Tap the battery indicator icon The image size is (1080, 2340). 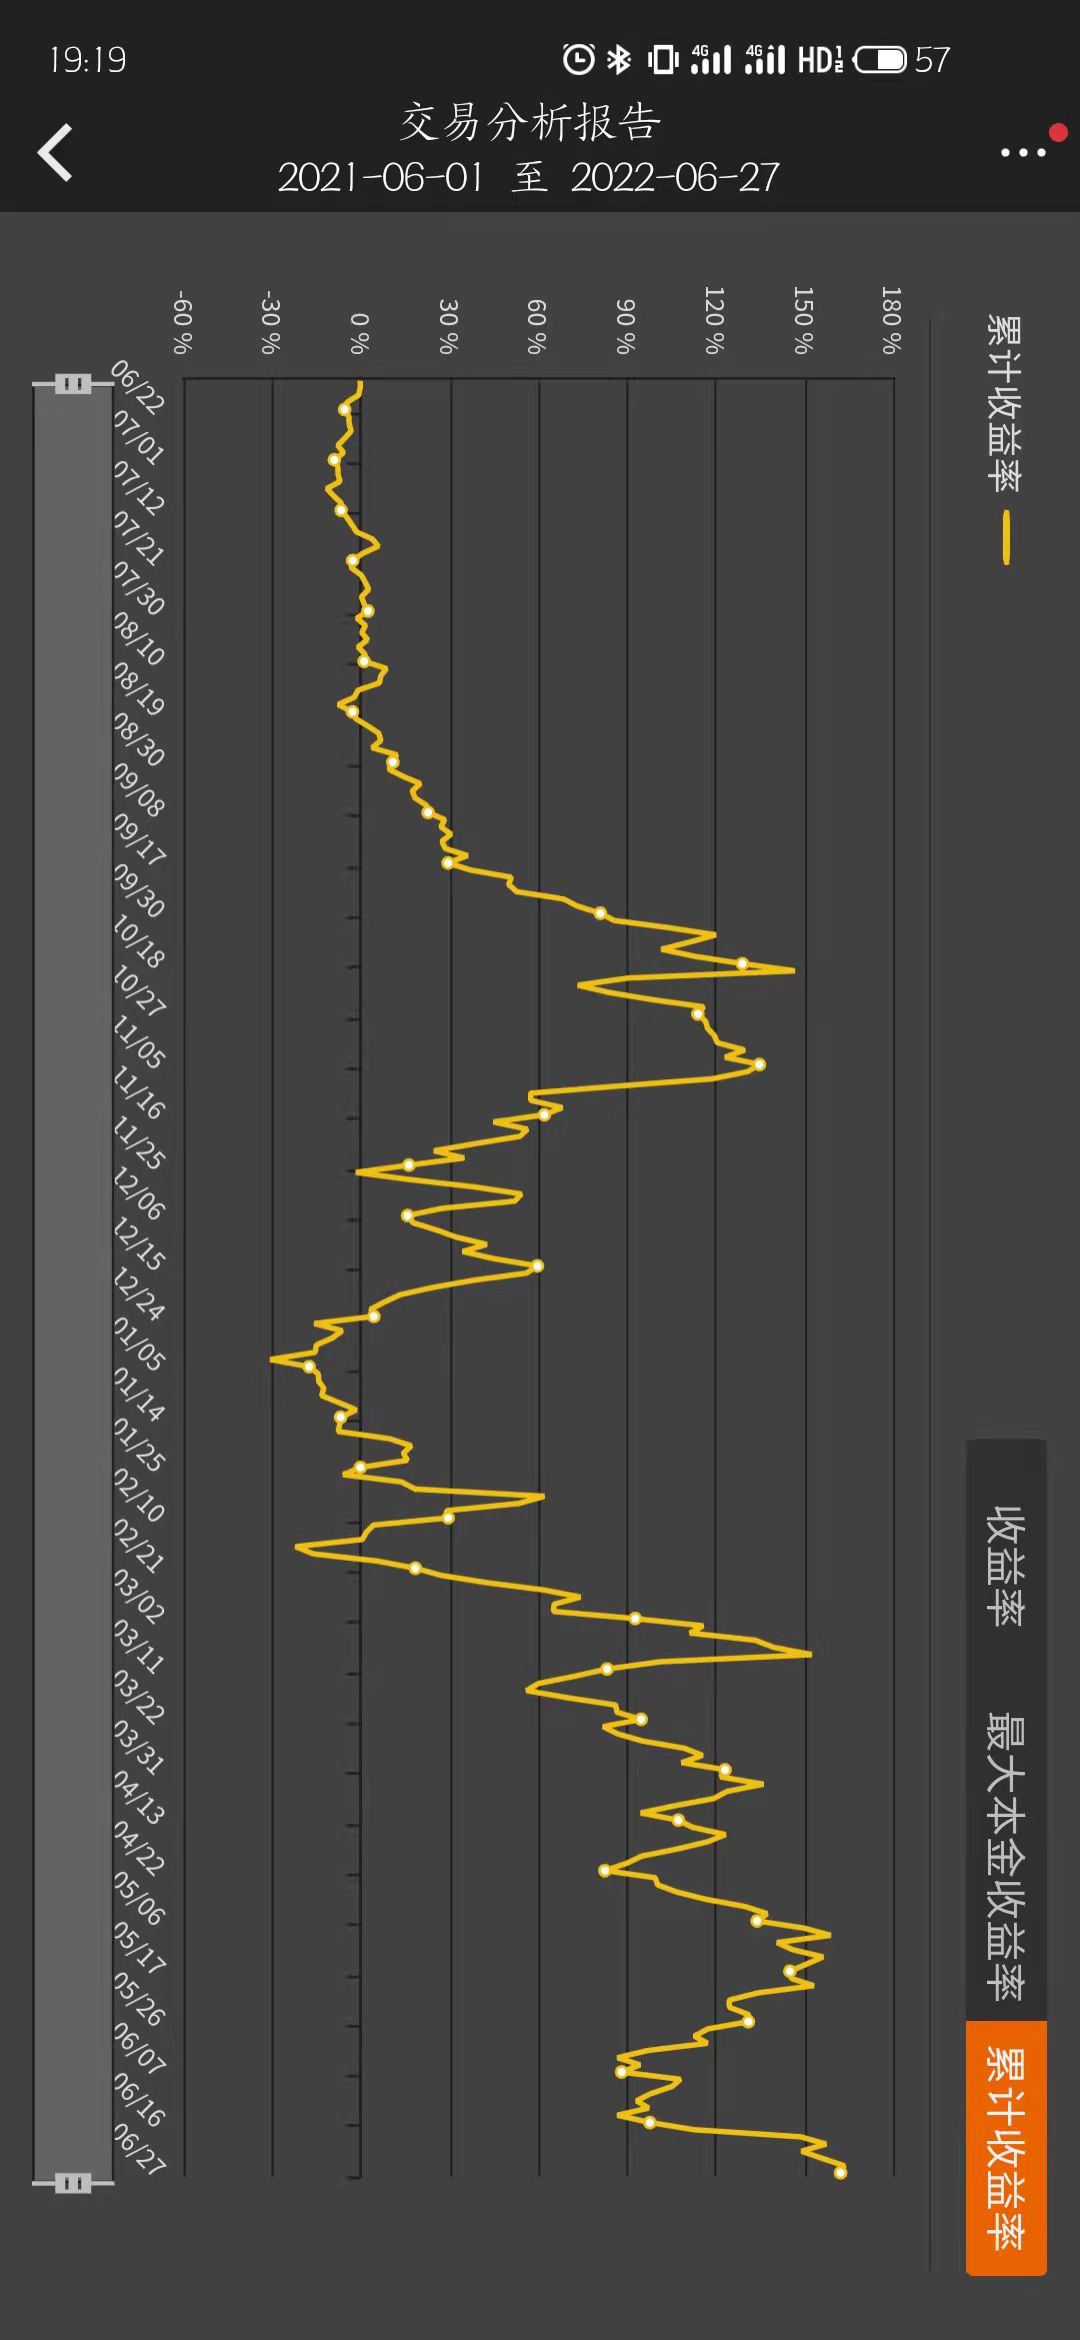click(880, 59)
